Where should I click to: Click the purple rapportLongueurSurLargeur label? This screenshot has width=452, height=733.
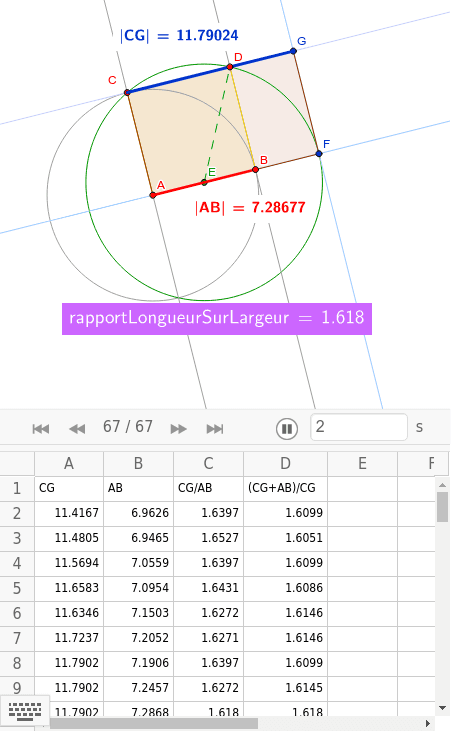217,319
